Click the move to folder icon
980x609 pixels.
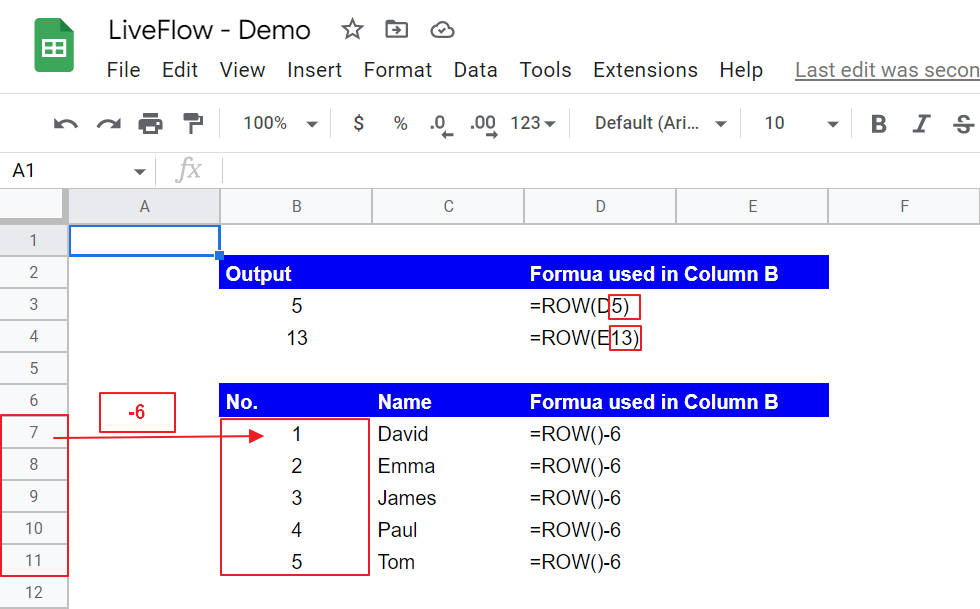click(397, 30)
